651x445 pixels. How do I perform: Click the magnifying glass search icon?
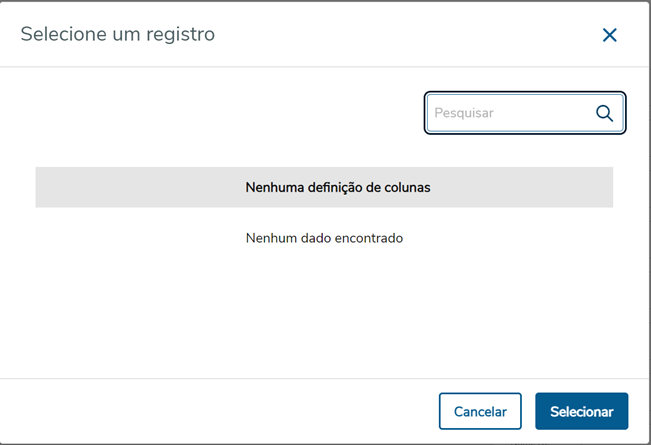point(604,113)
